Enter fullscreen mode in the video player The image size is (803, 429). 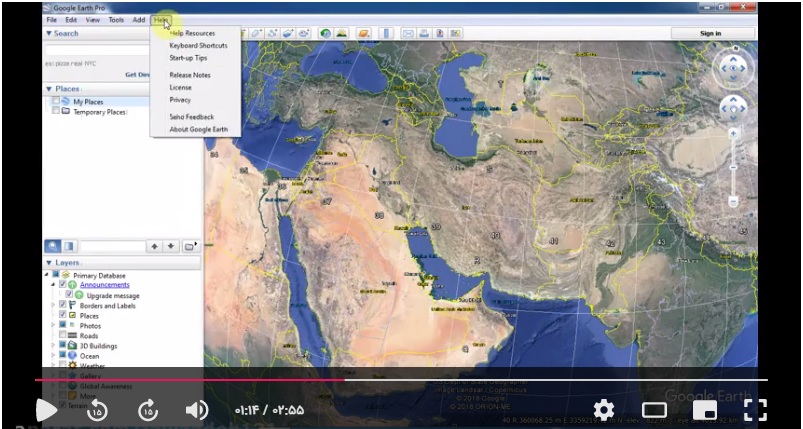coord(755,409)
